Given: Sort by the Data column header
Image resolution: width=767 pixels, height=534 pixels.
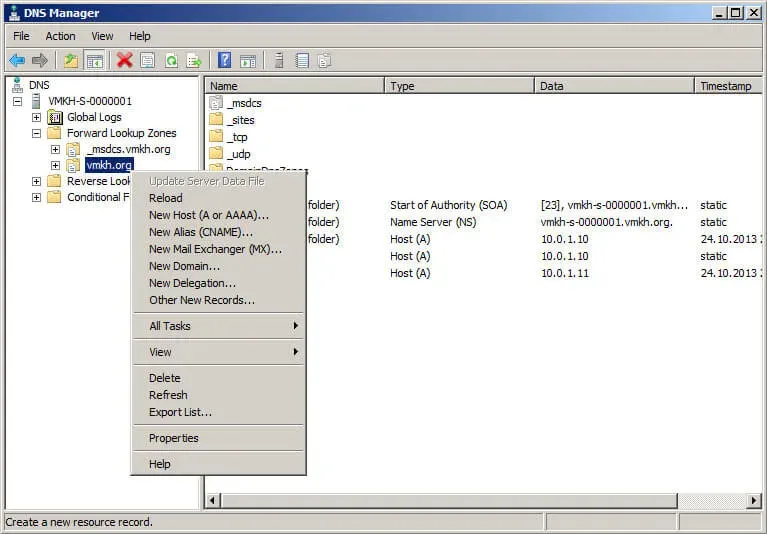Looking at the screenshot, I should point(614,86).
